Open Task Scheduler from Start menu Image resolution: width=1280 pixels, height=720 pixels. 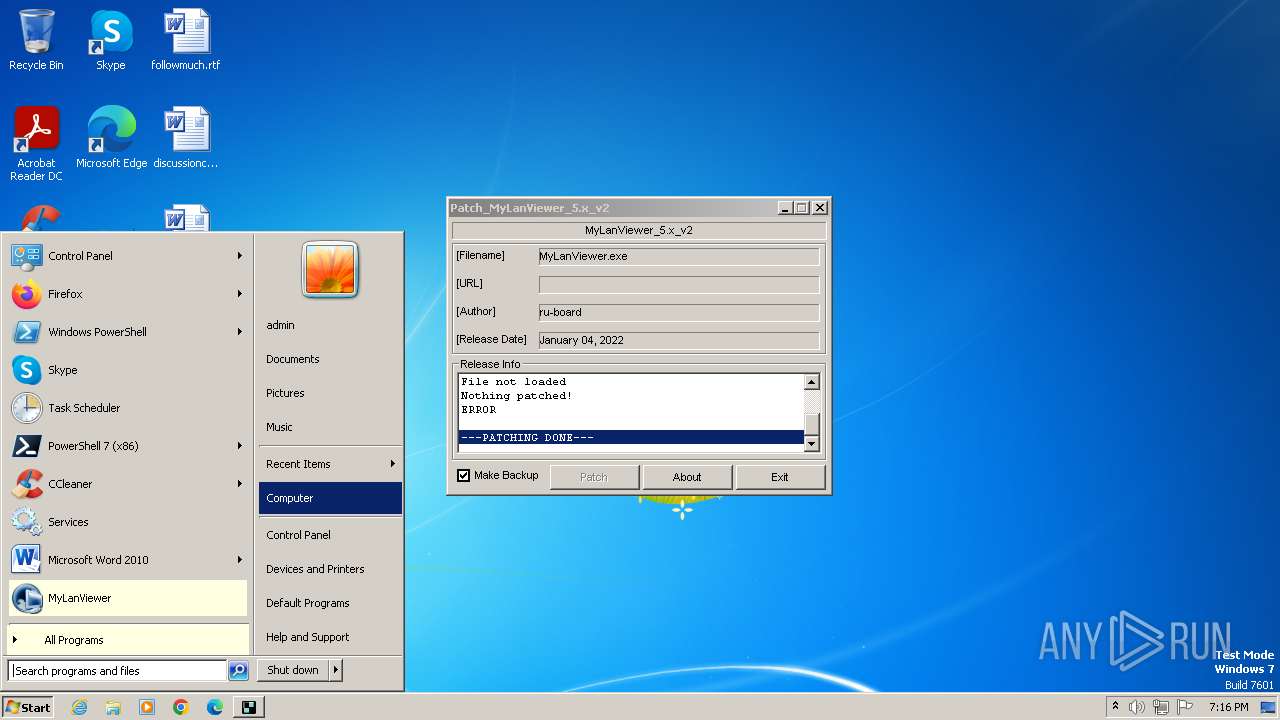[127, 408]
